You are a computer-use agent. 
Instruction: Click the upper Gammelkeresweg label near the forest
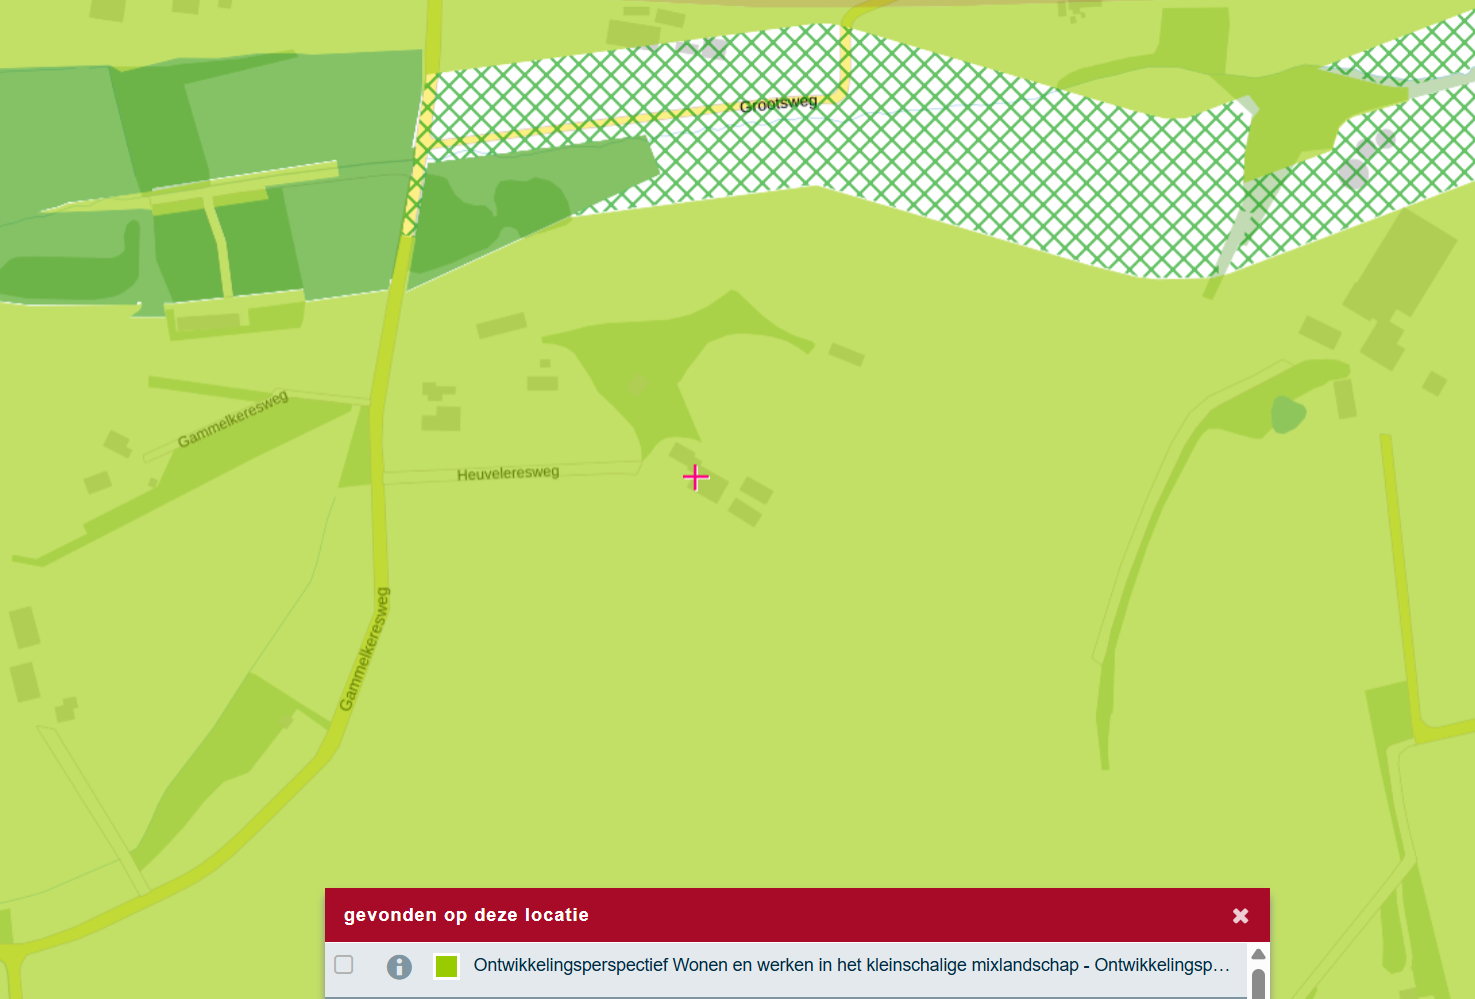[x=233, y=418]
